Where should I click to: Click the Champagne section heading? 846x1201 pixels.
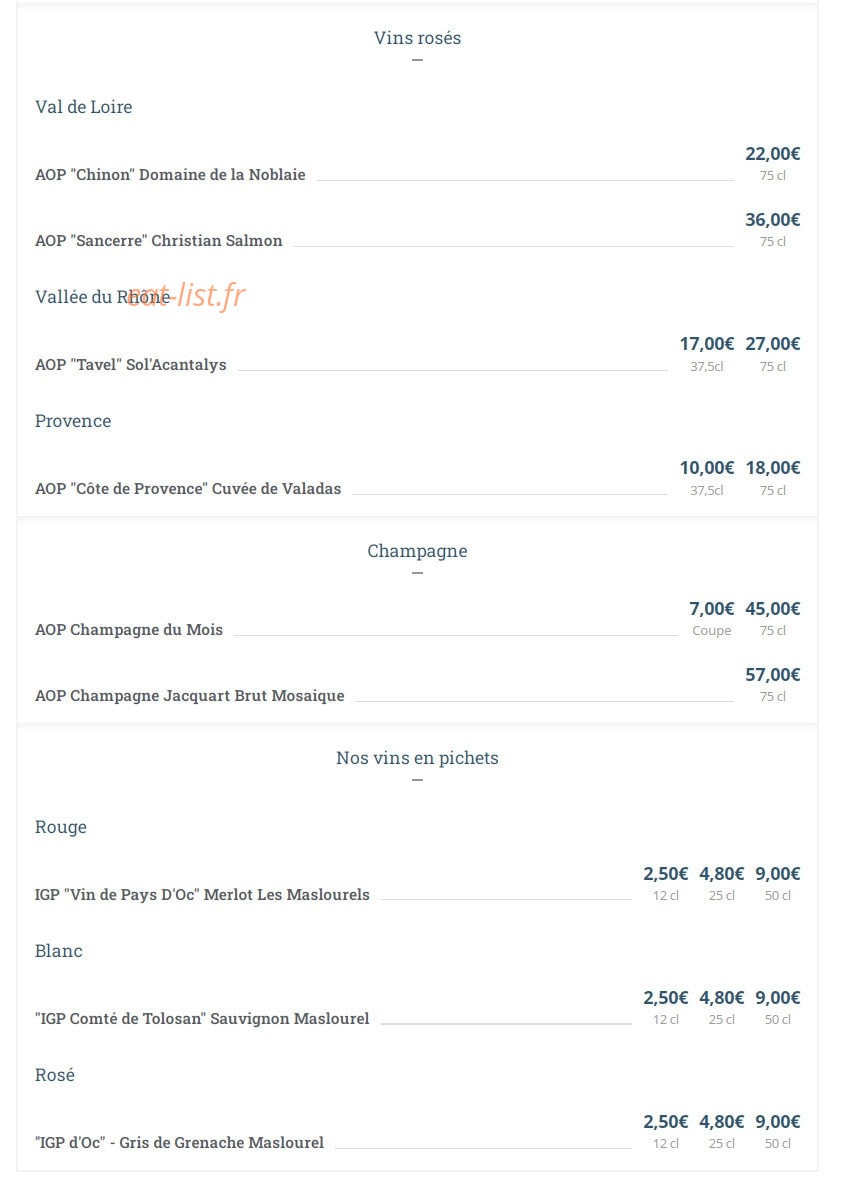click(x=417, y=551)
